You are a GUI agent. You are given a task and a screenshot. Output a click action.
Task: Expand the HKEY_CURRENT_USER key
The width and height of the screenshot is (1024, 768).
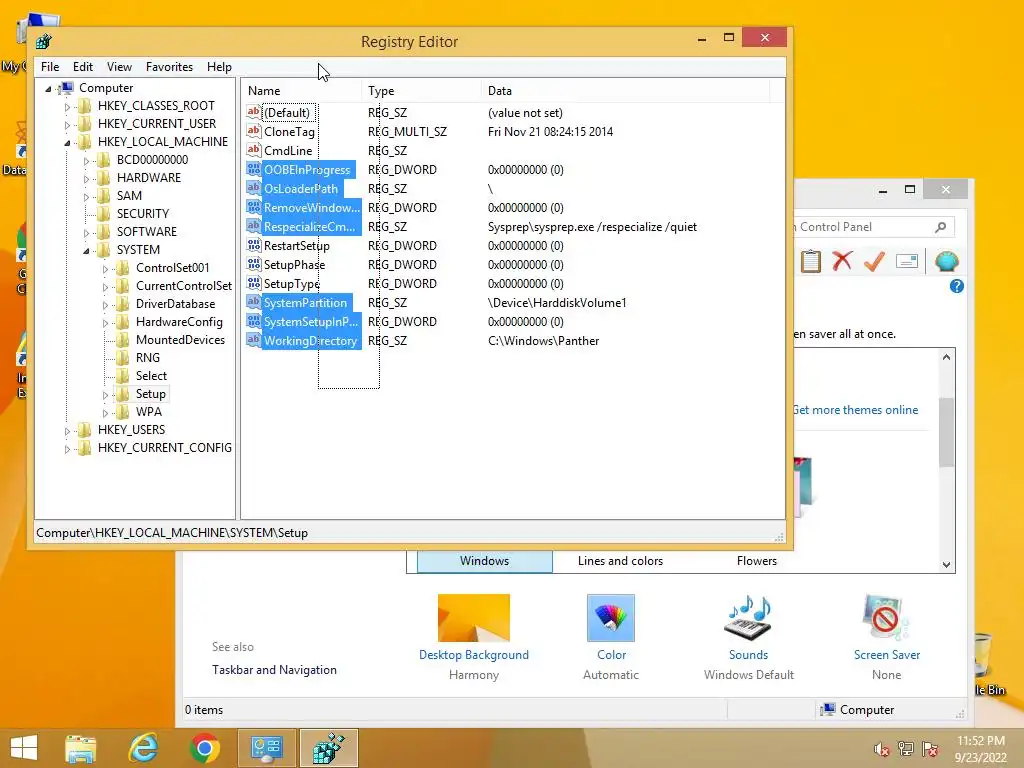coord(67,124)
